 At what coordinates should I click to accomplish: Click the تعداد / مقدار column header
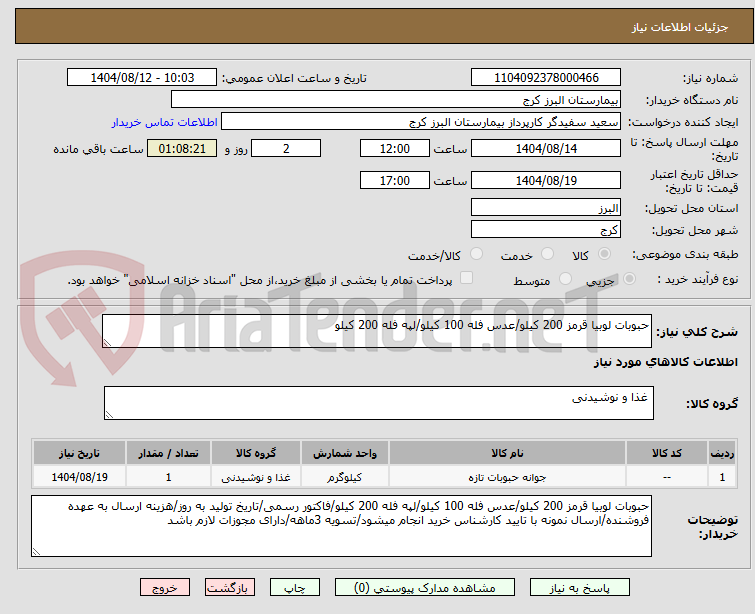pos(168,453)
